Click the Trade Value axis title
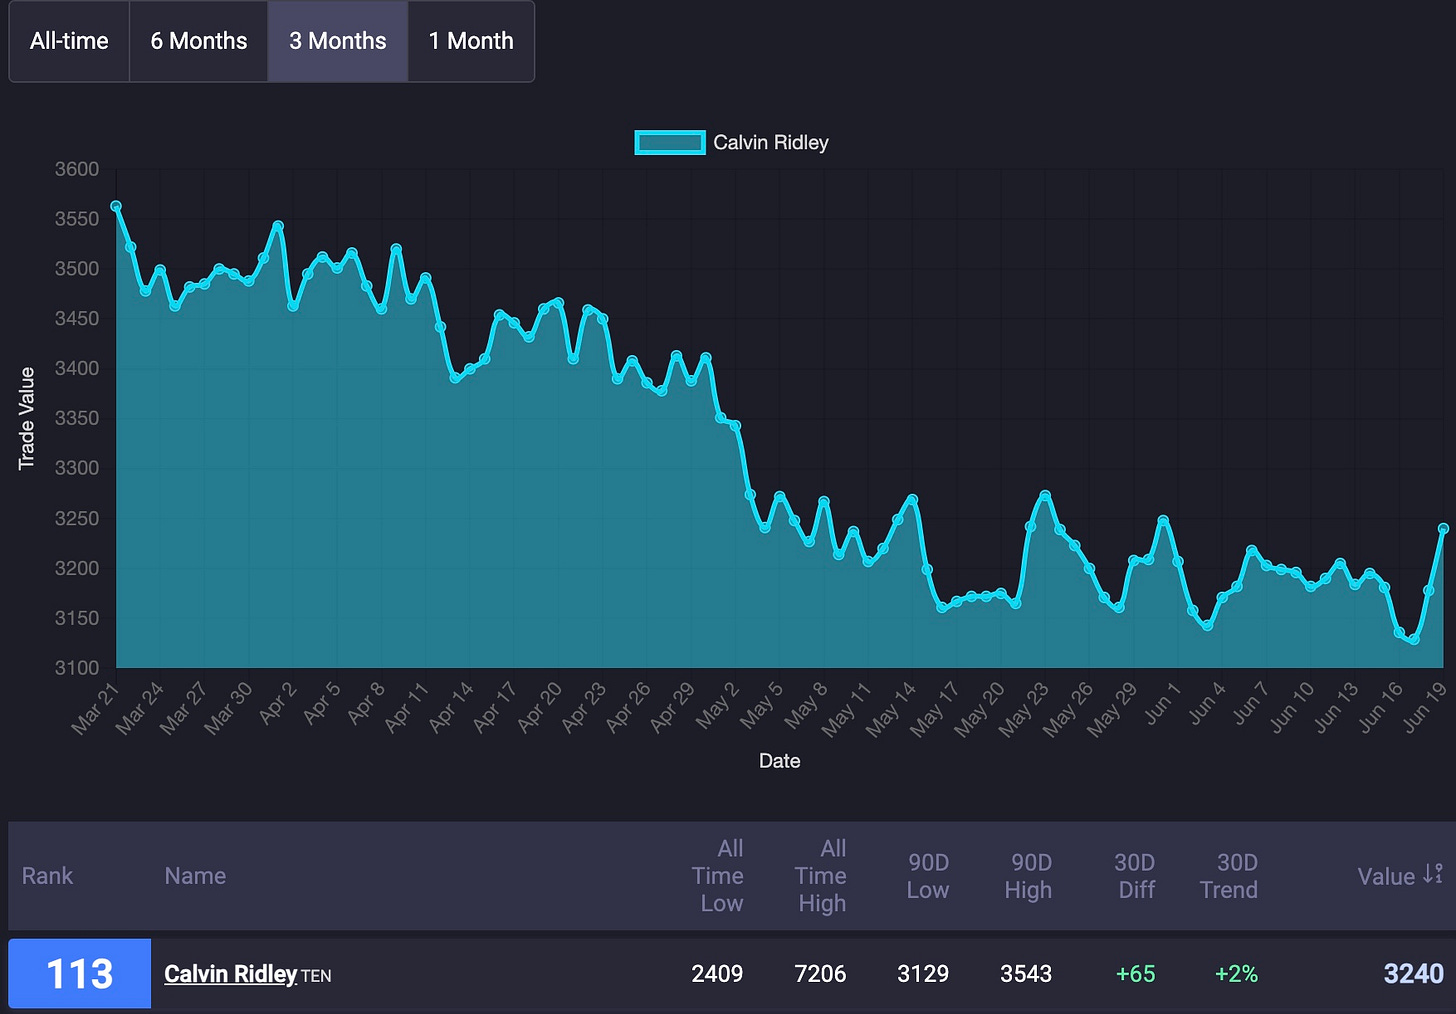This screenshot has width=1456, height=1014. (x=27, y=418)
